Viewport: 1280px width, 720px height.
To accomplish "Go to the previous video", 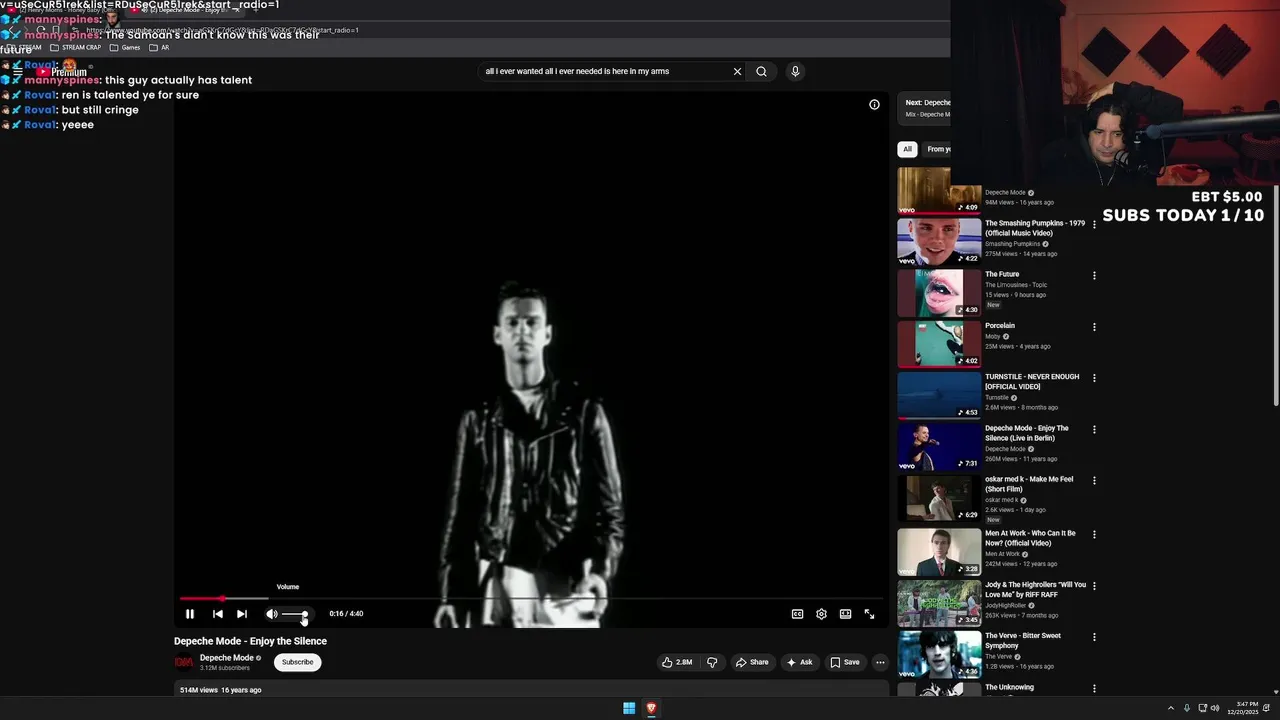I will tap(217, 614).
